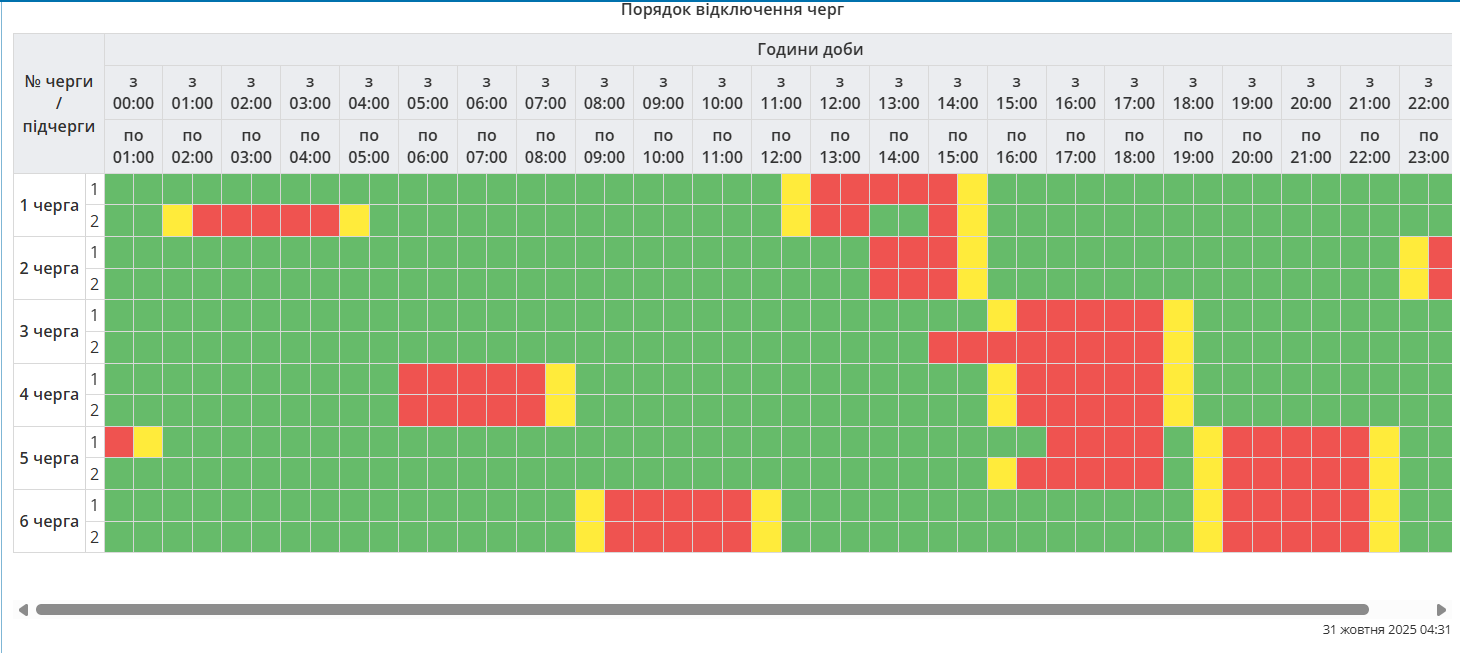Click the subqueue 2 label of 4 черга
Image resolution: width=1460 pixels, height=653 pixels.
point(95,410)
